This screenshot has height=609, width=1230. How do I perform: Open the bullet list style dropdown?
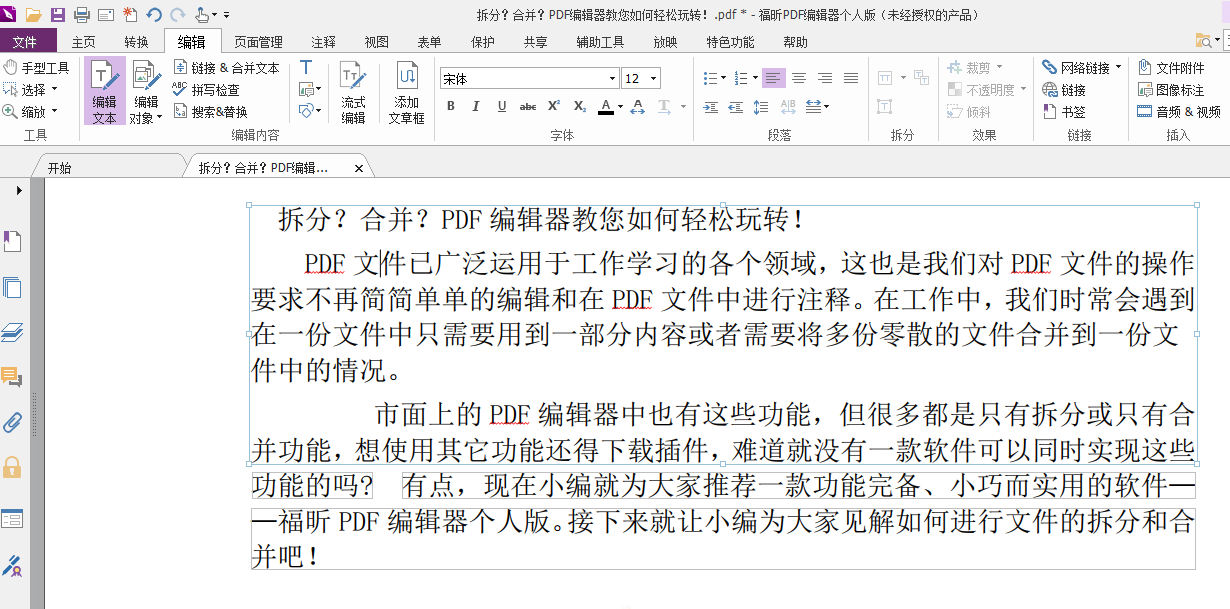724,78
